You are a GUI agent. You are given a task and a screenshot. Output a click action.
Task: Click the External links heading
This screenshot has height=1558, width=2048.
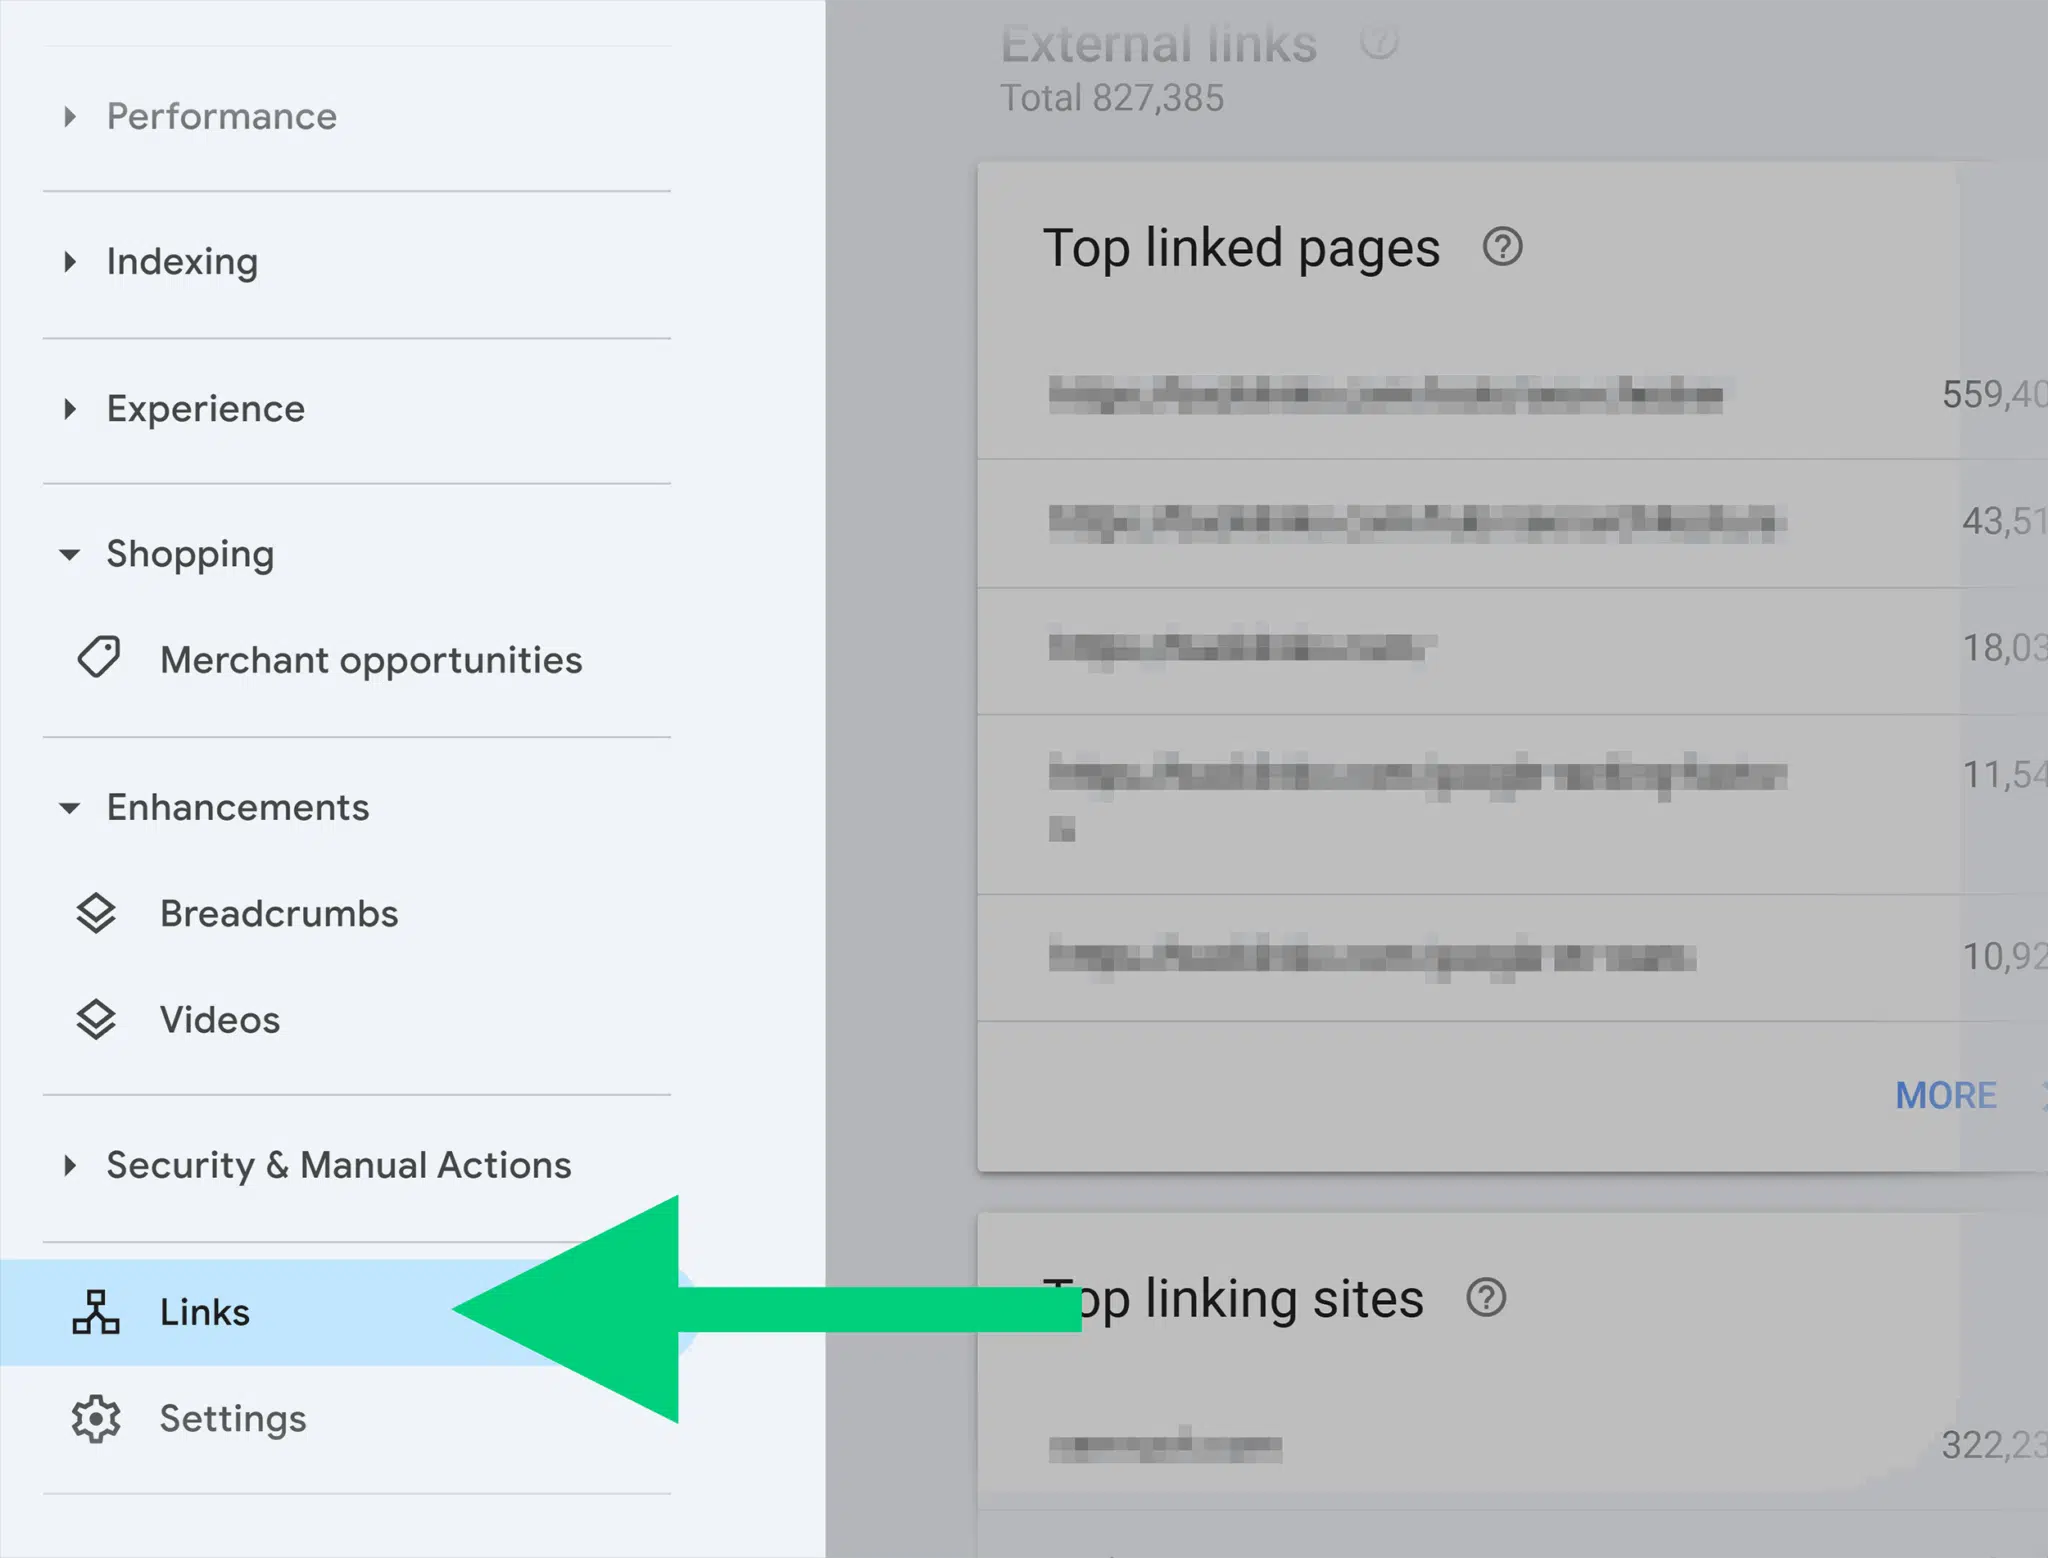point(1159,43)
